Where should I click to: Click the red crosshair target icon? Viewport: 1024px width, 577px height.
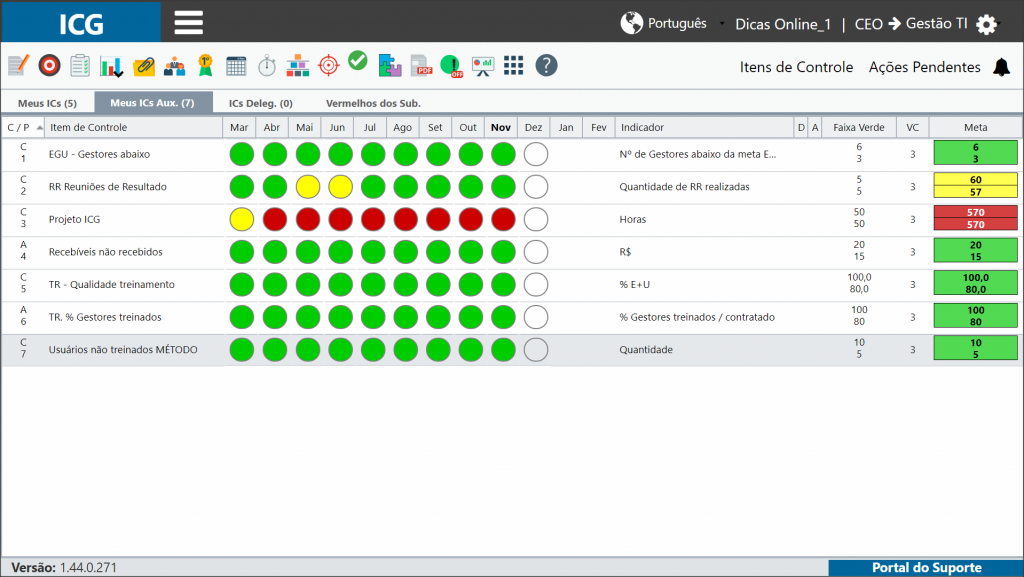328,65
